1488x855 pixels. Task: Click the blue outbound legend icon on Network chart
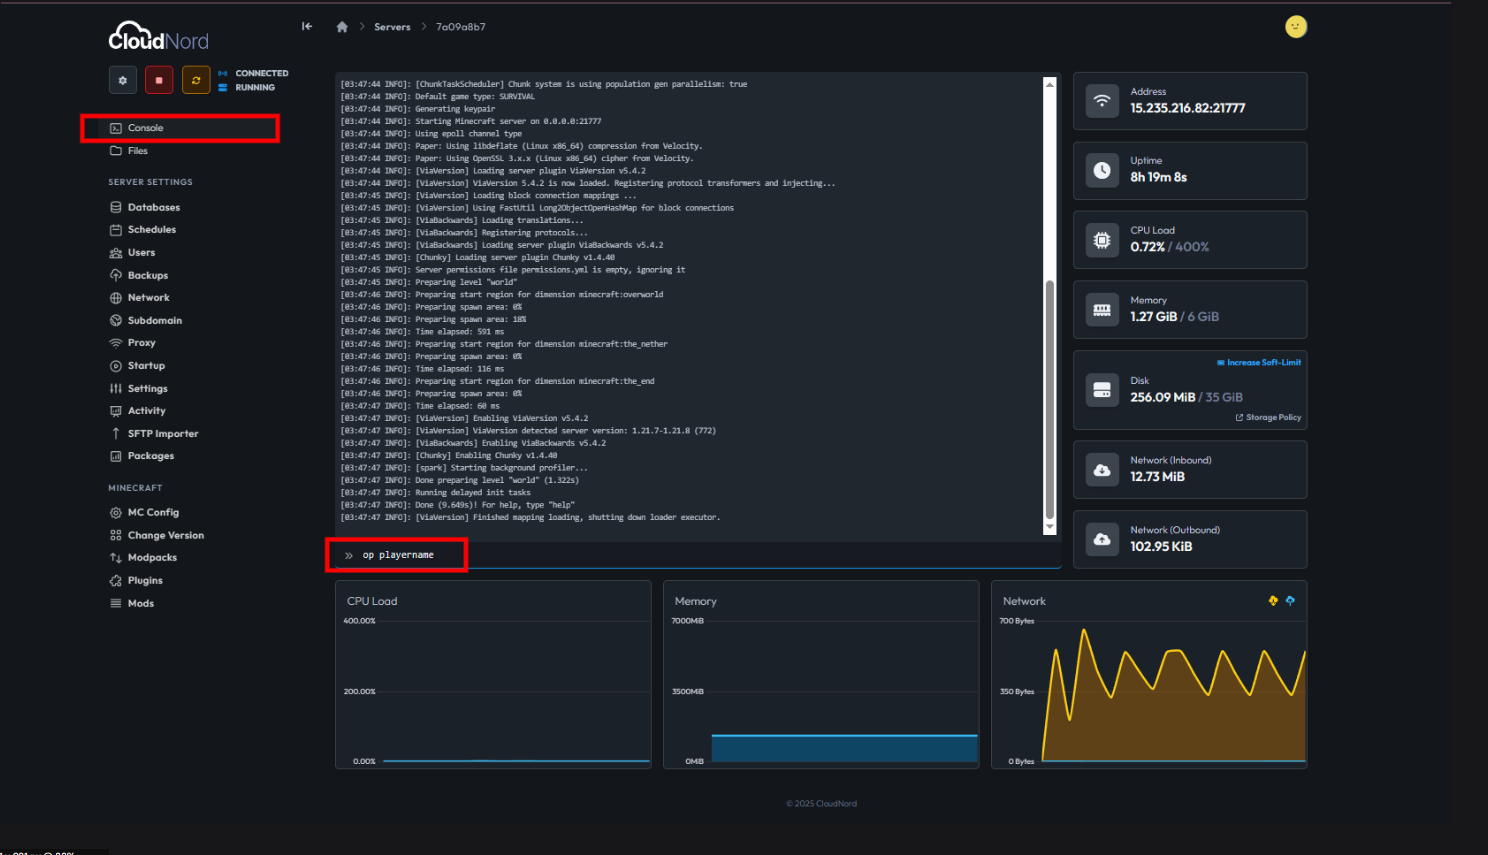point(1290,601)
